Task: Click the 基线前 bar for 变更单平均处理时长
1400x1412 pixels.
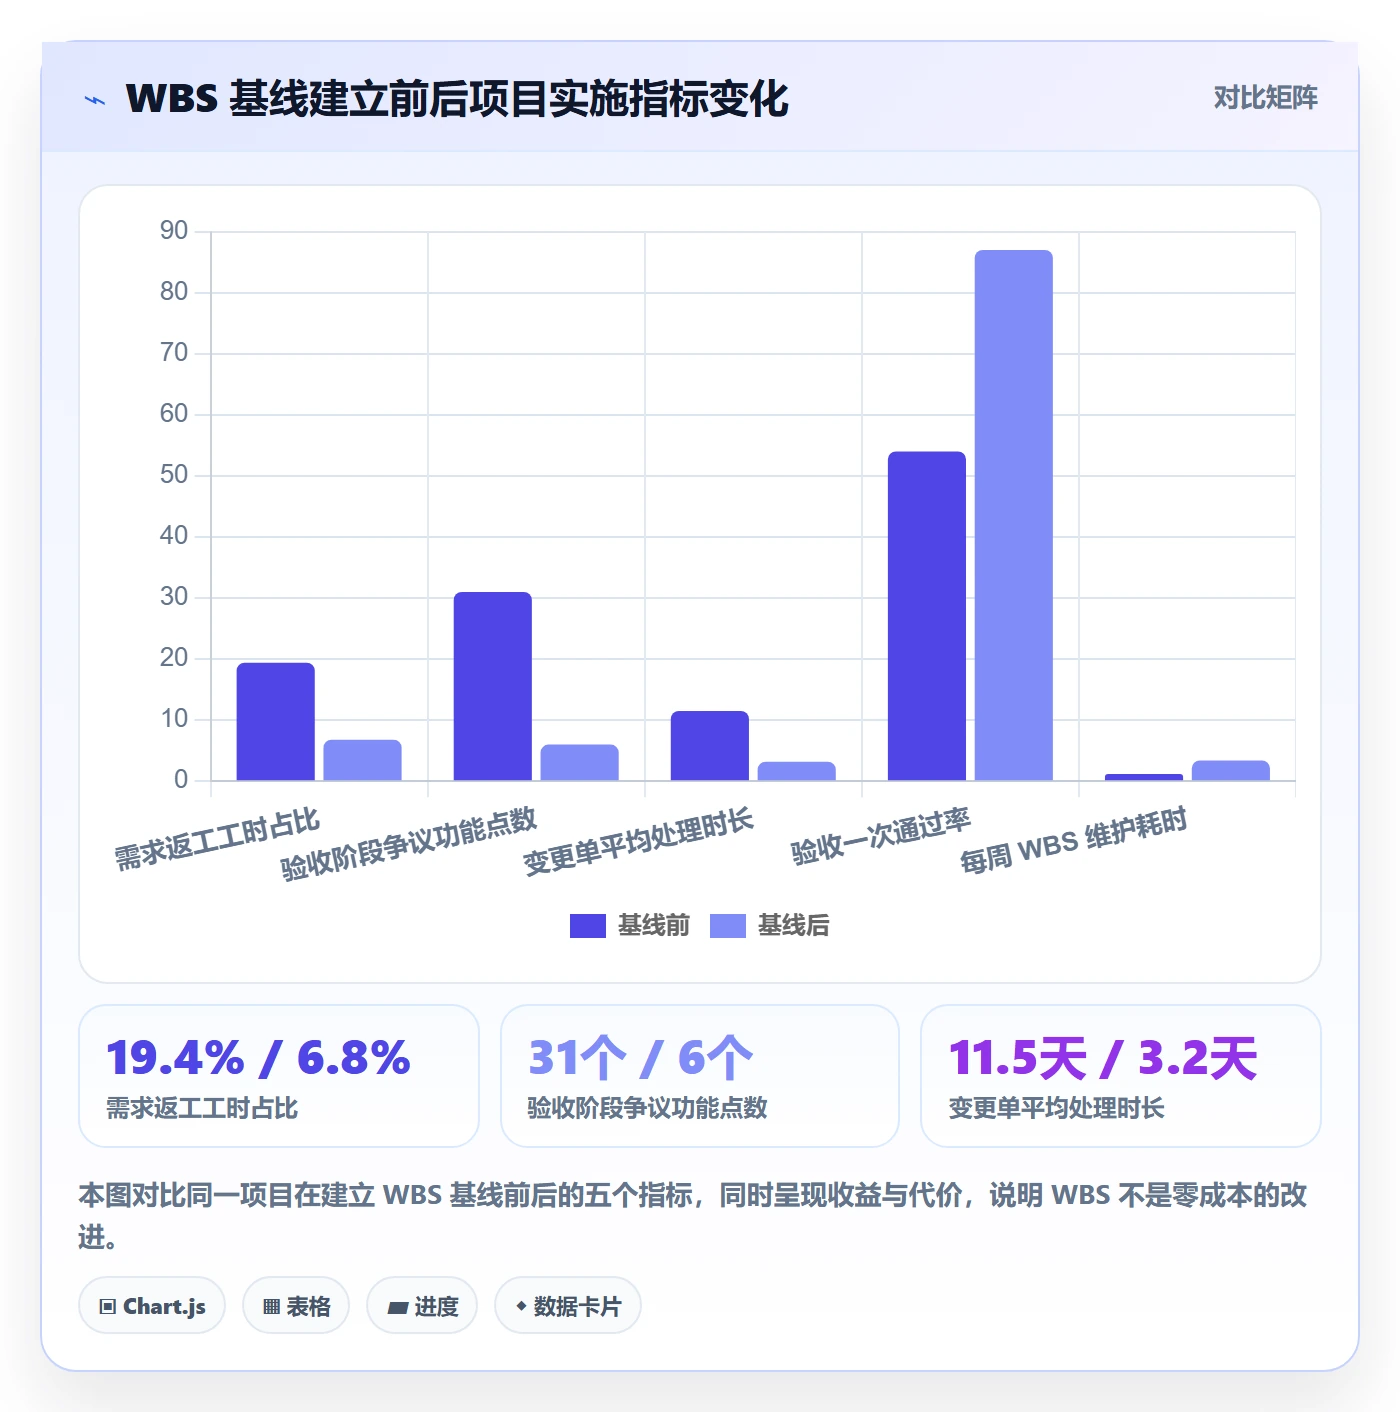Action: (710, 746)
